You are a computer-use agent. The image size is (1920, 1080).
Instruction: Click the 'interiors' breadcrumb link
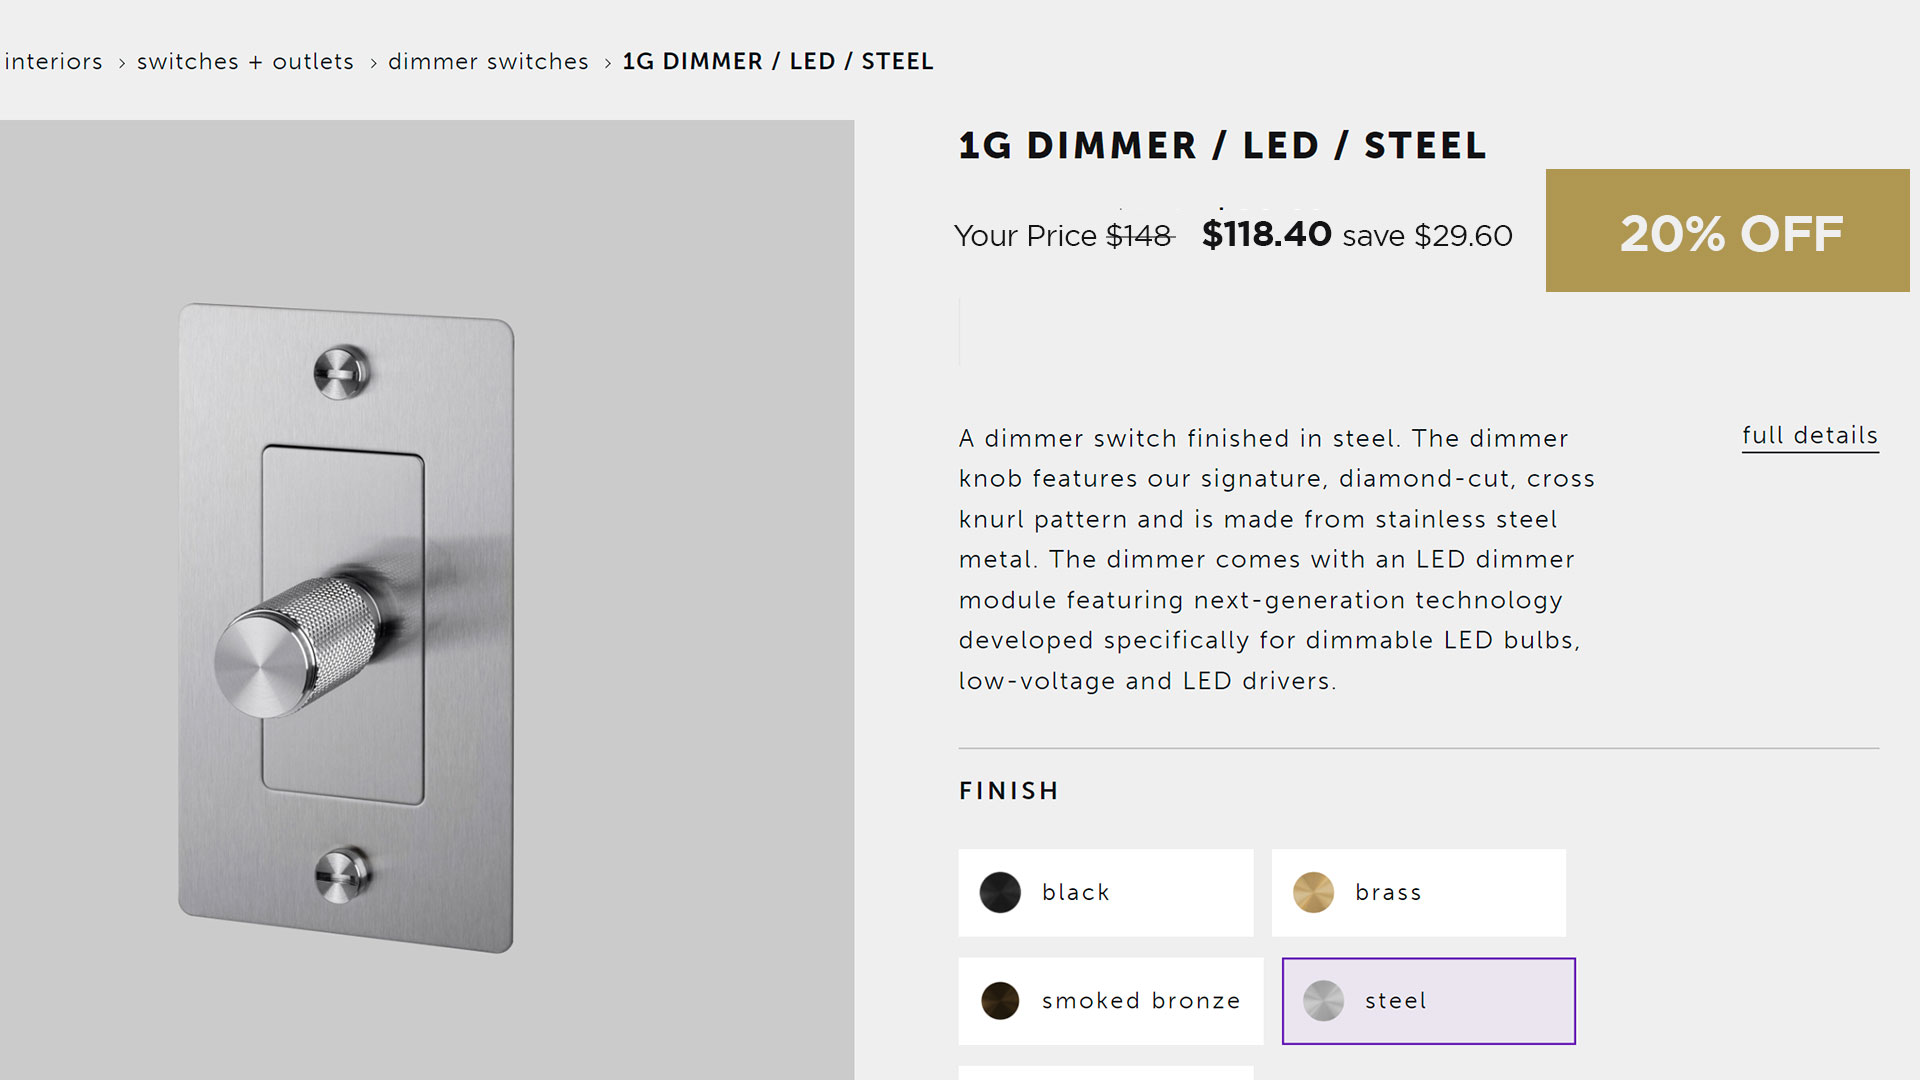point(53,62)
